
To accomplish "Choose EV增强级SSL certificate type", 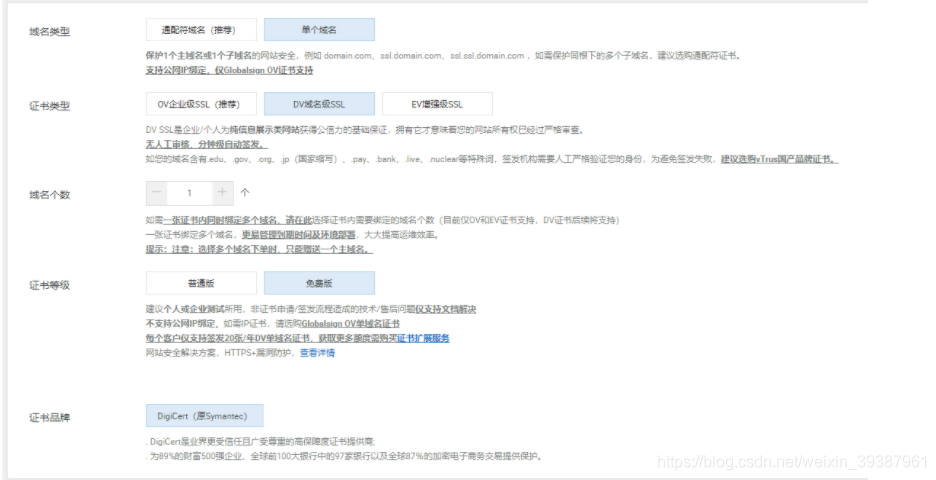I will click(x=438, y=104).
